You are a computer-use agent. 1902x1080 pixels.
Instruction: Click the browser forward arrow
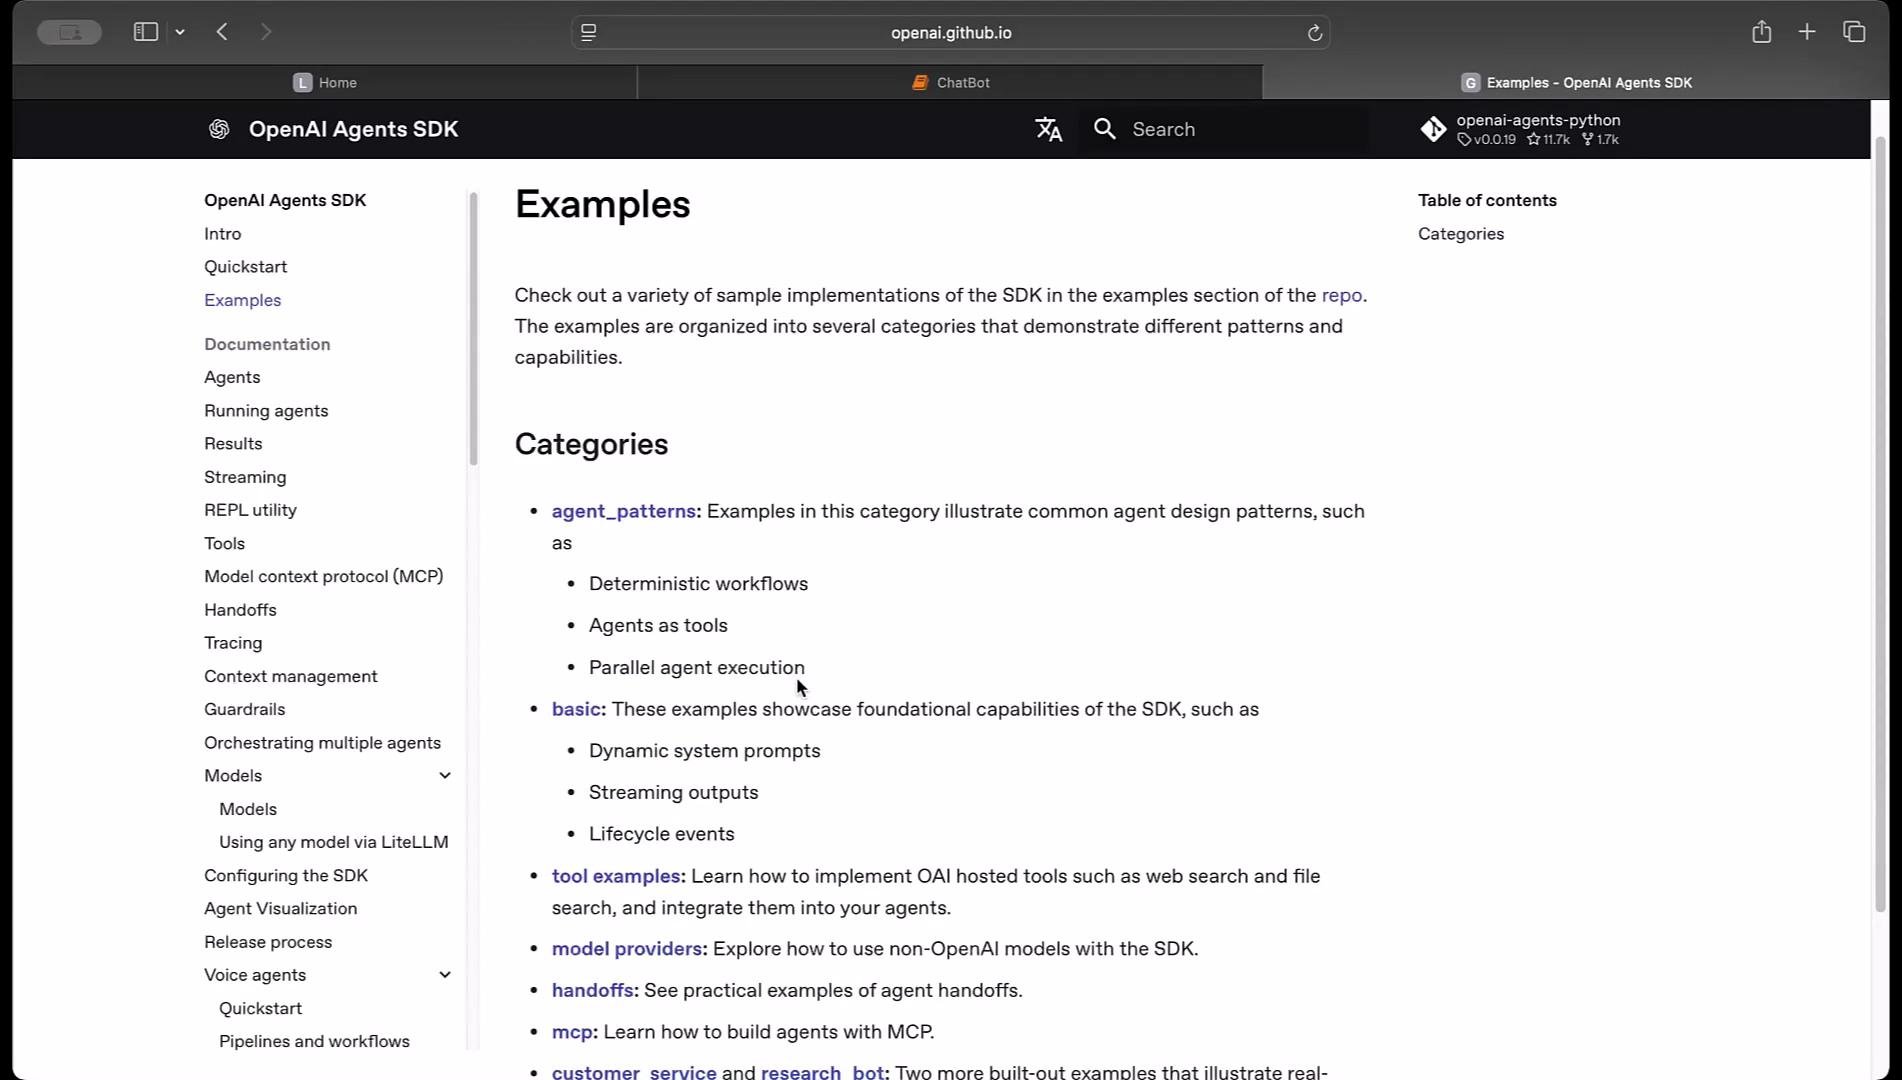[266, 32]
